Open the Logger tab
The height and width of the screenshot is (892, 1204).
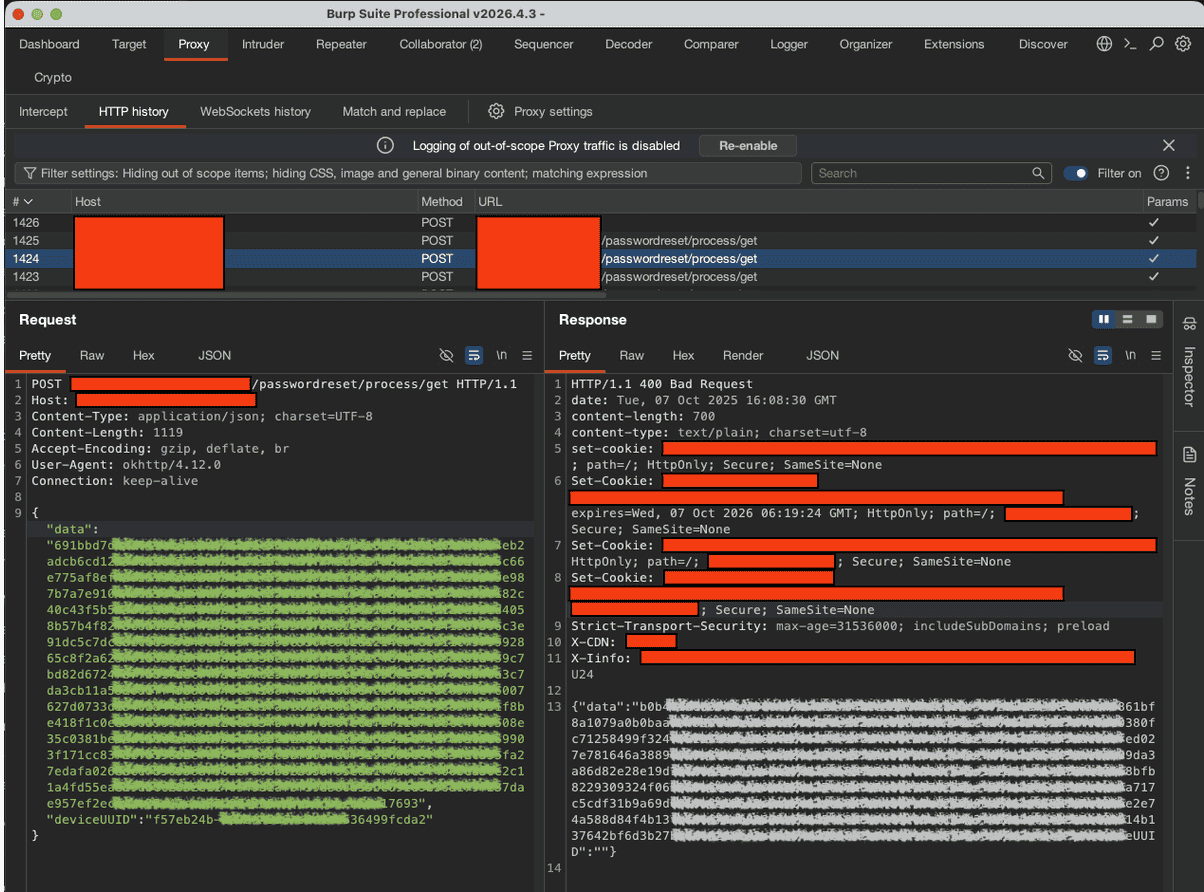789,44
